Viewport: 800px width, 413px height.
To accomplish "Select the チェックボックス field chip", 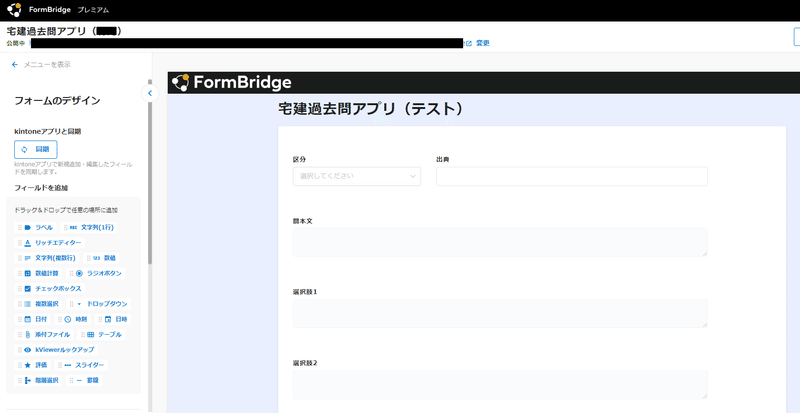I will tap(50, 289).
